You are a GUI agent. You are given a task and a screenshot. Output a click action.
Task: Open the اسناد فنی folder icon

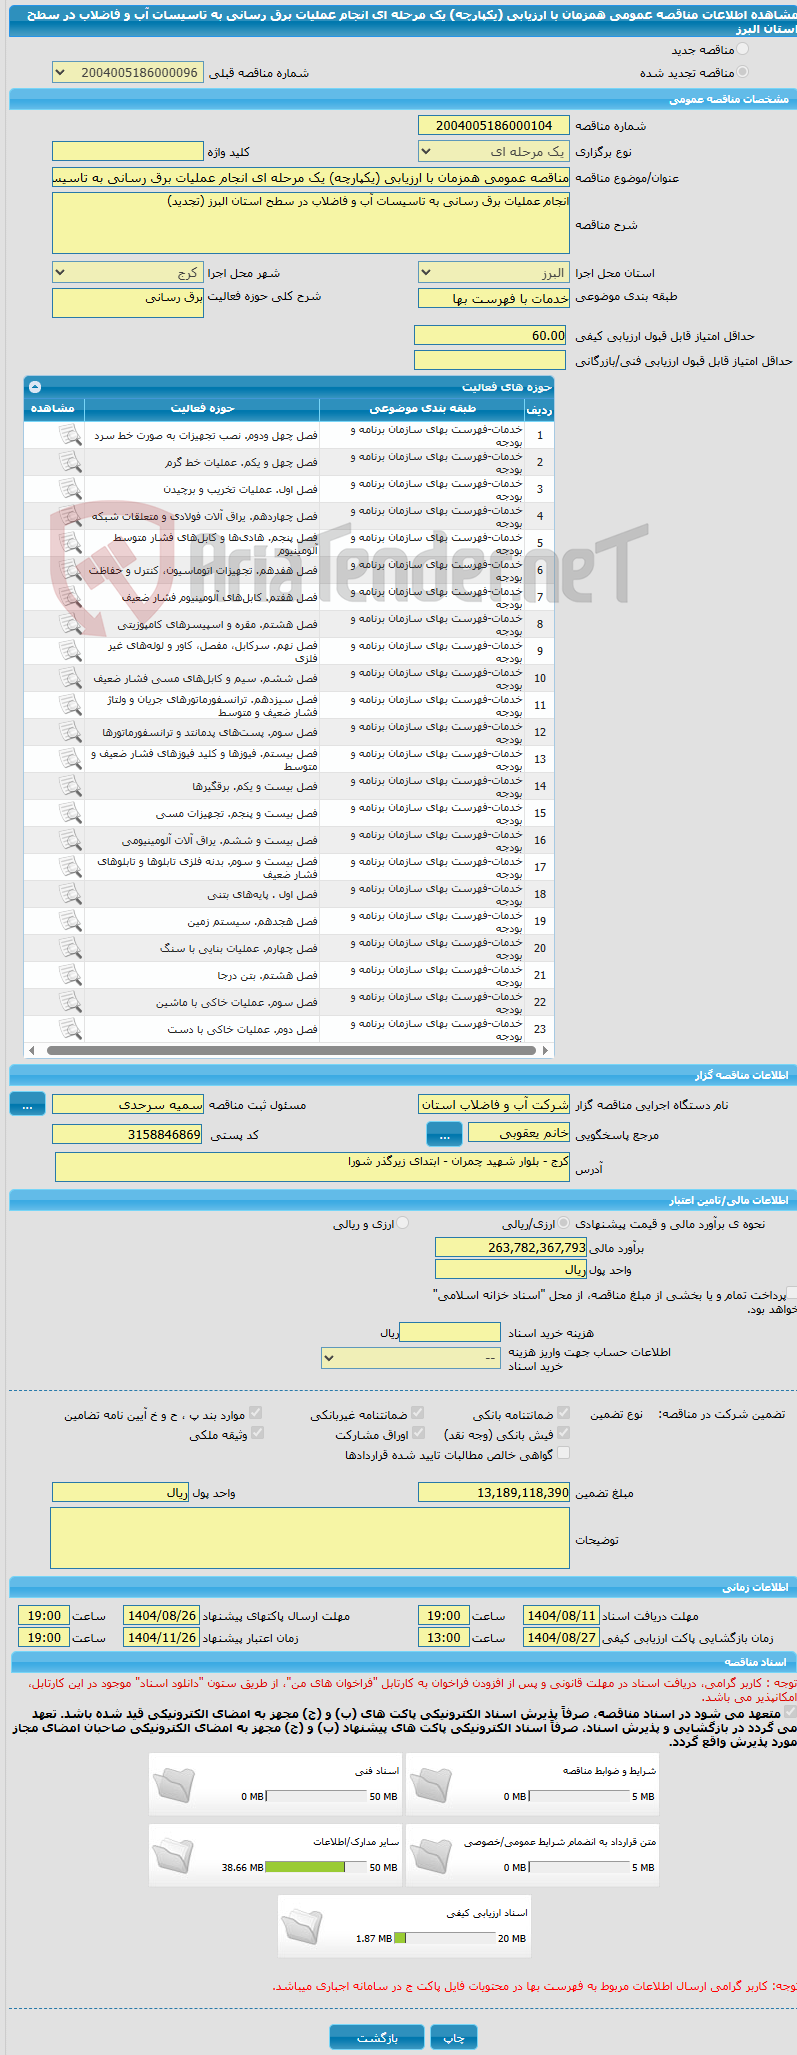click(174, 1785)
